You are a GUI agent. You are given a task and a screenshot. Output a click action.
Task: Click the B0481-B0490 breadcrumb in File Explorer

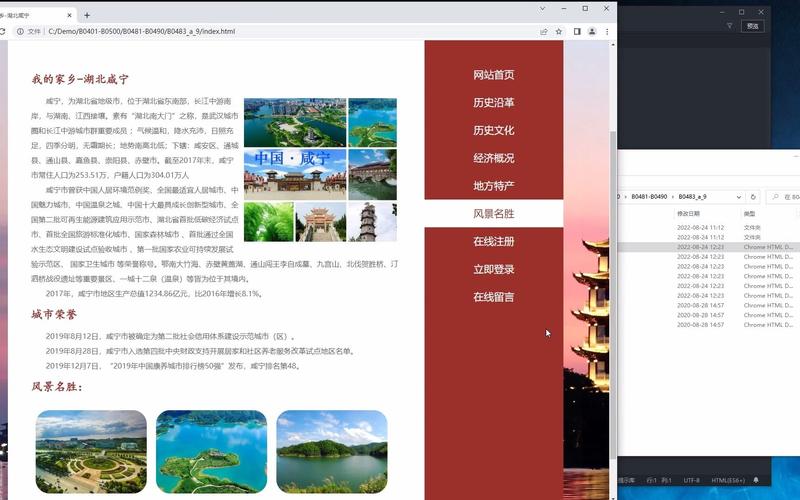tap(649, 197)
